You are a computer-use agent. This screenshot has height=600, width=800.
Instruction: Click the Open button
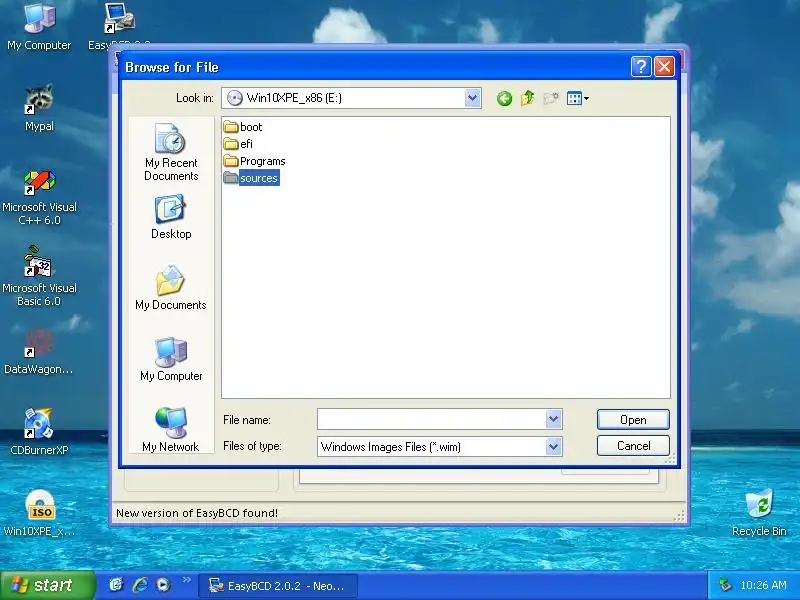point(633,419)
